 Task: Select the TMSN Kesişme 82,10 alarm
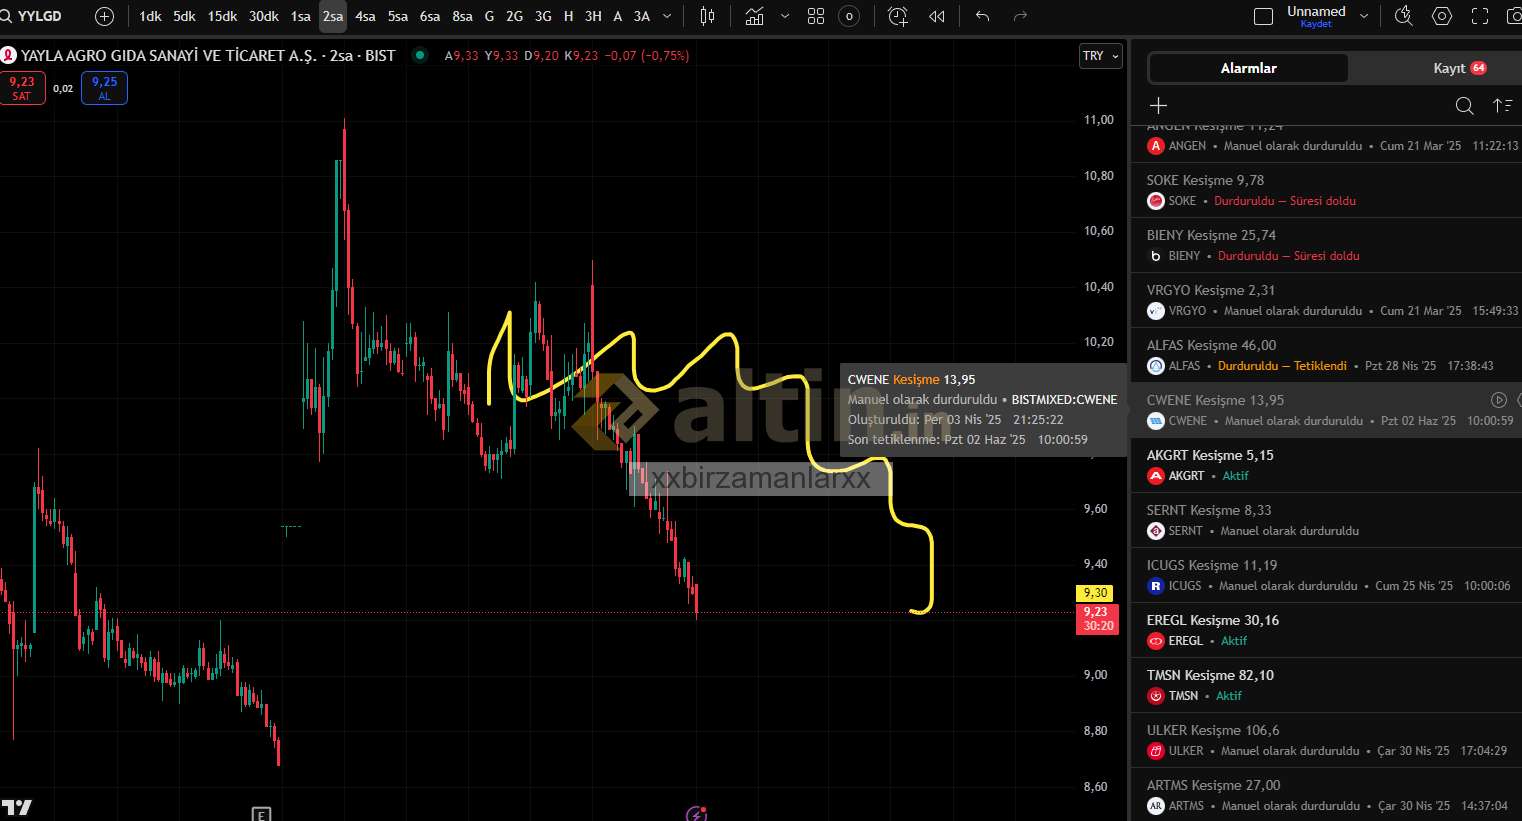click(1326, 685)
